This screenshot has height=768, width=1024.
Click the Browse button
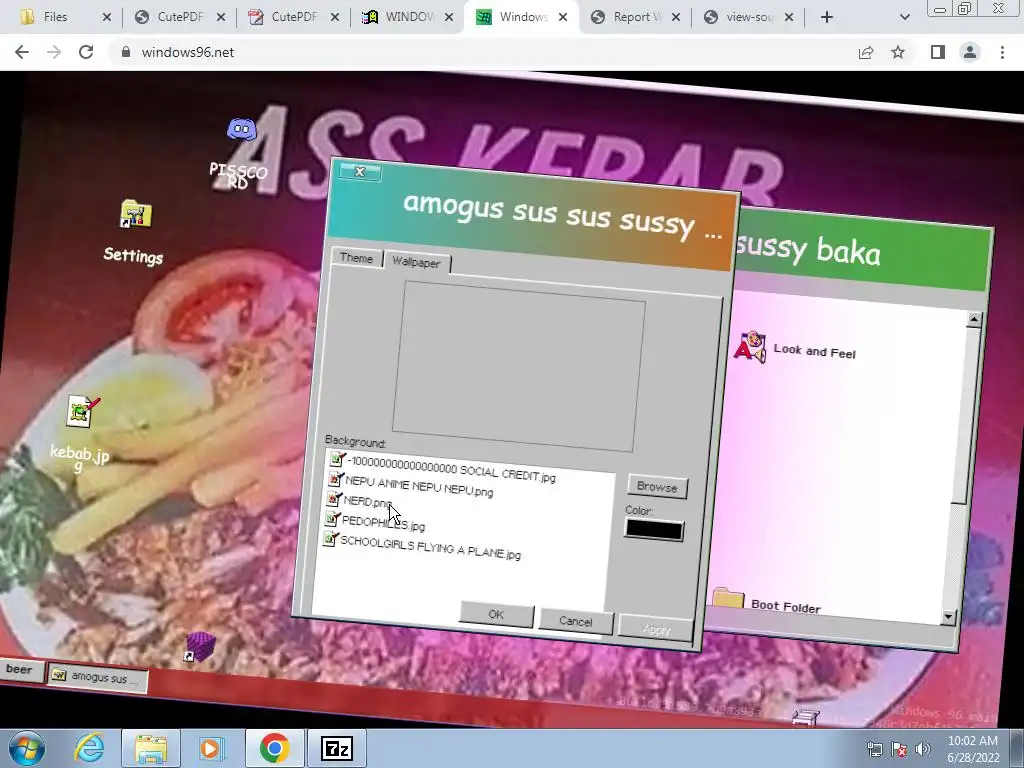pos(657,487)
